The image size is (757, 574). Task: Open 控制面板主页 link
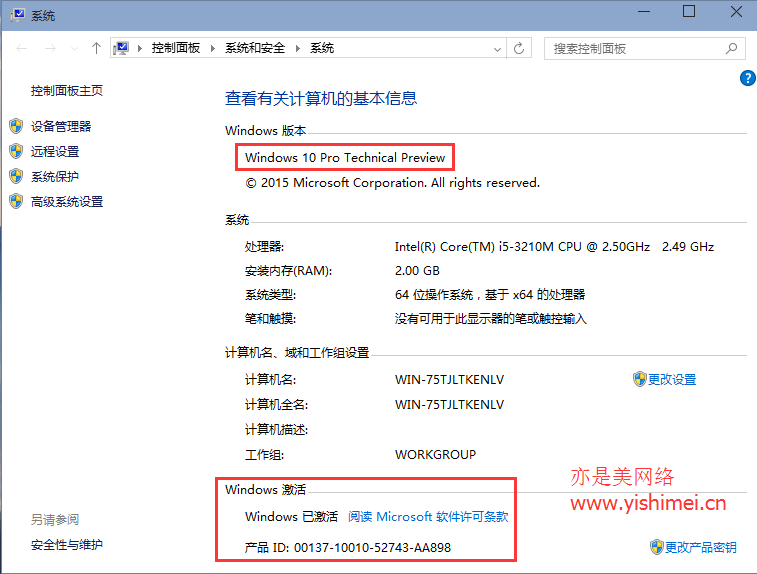(67, 91)
